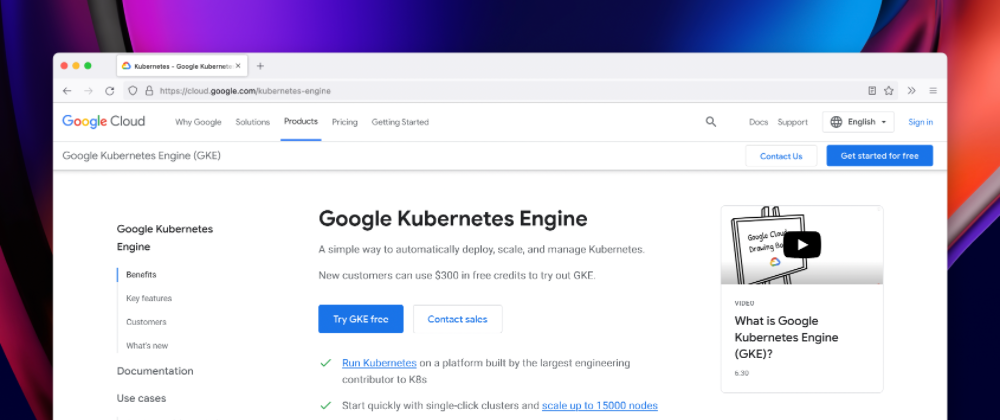The width and height of the screenshot is (1000, 420).
Task: Toggle reader view icon in address bar
Action: (x=872, y=91)
